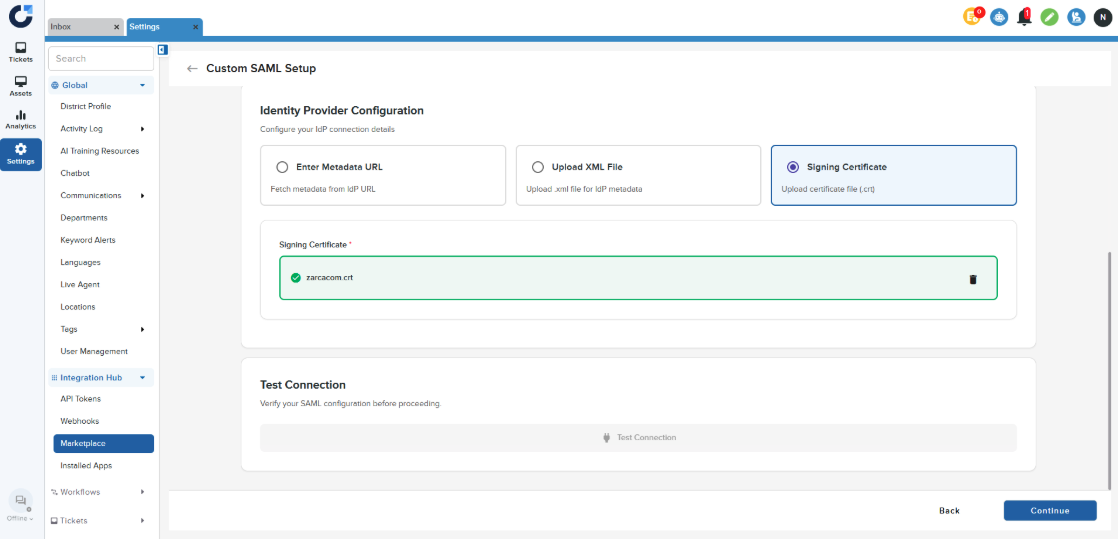The height and width of the screenshot is (539, 1118).
Task: Click the Test Connection button
Action: [x=638, y=438]
